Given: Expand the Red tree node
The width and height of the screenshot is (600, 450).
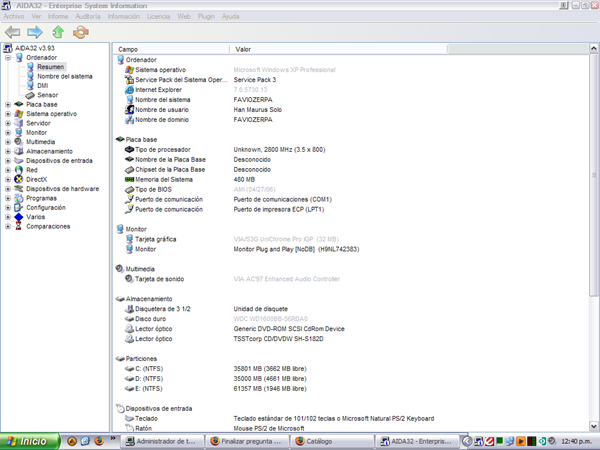Looking at the screenshot, I should pos(8,170).
